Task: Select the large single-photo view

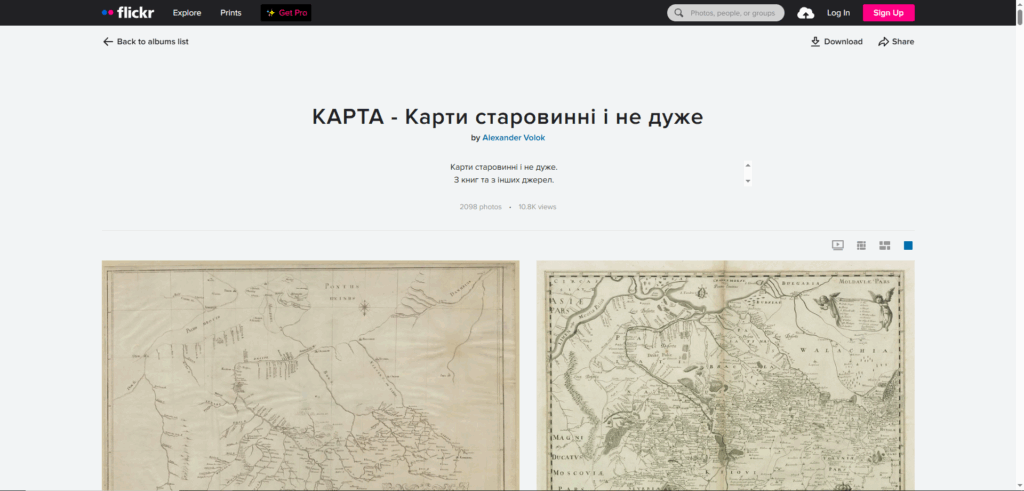Action: (908, 245)
